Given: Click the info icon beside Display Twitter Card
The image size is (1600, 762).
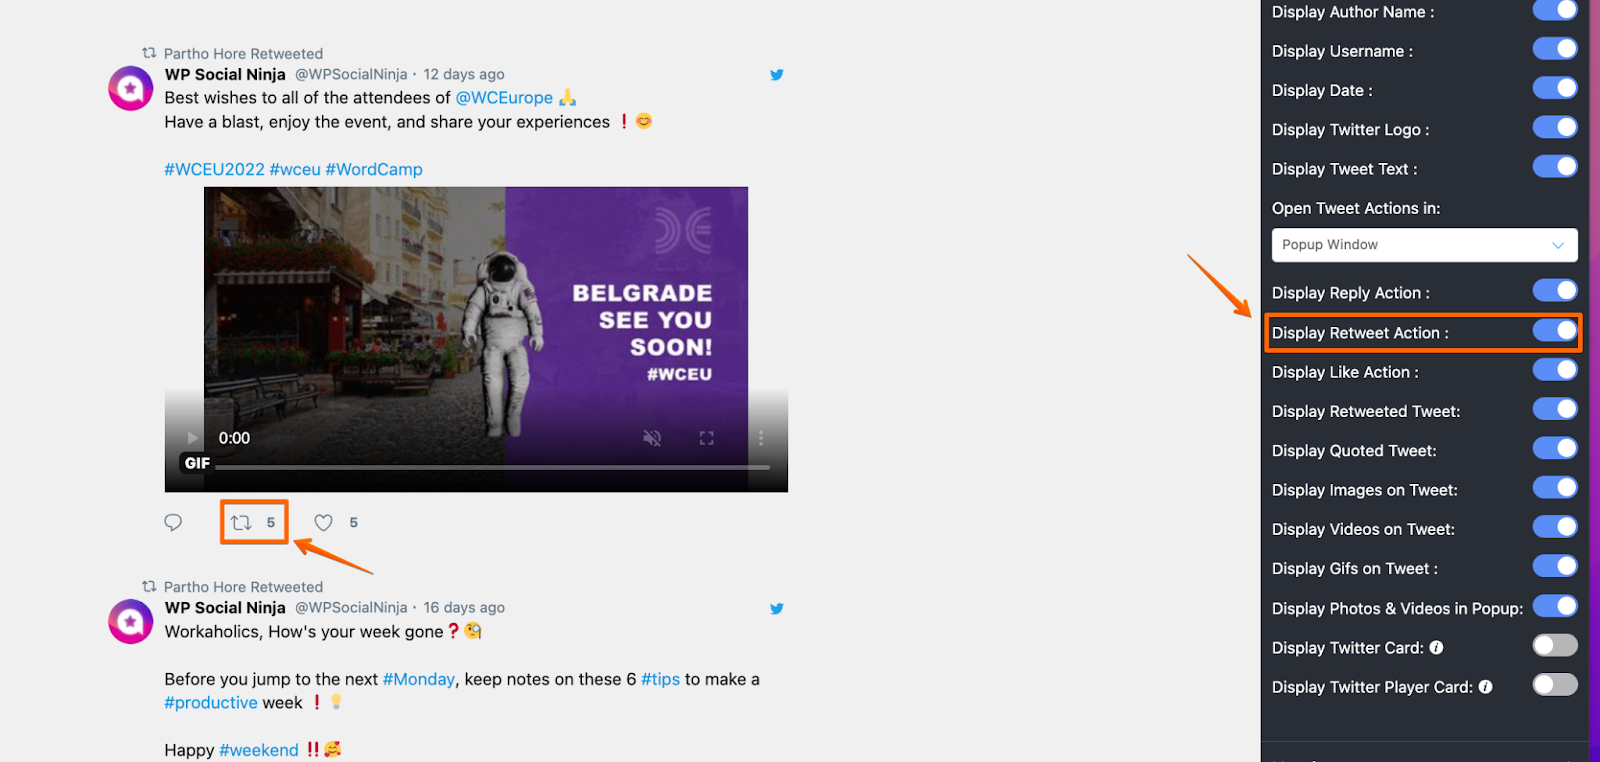Looking at the screenshot, I should pyautogui.click(x=1436, y=647).
